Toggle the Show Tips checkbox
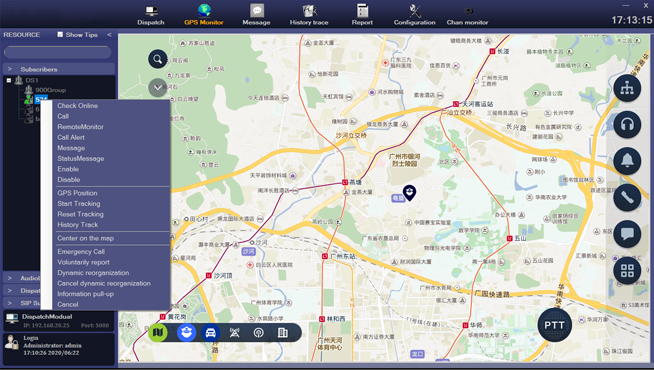This screenshot has height=370, width=654. (x=60, y=35)
